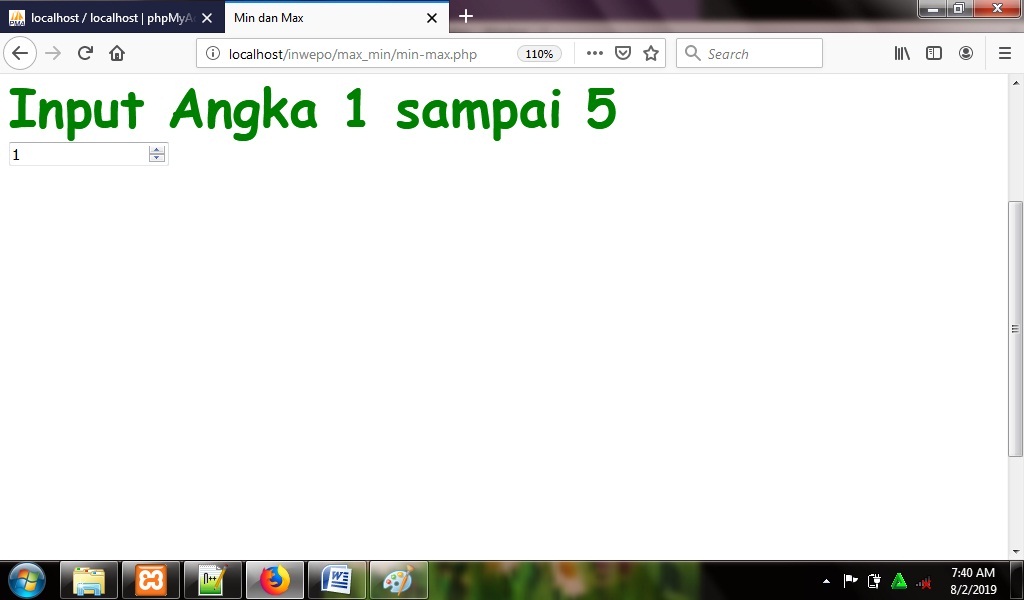Click the browser back arrow button
This screenshot has width=1024, height=600.
[20, 54]
